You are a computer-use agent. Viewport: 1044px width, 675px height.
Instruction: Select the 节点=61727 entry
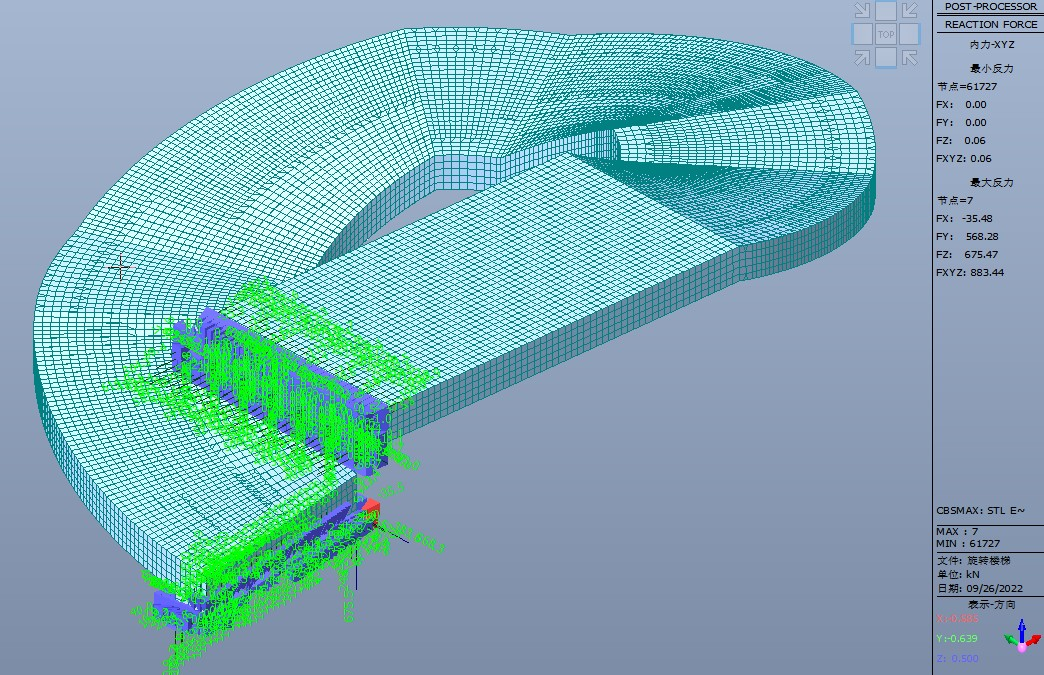(x=967, y=87)
